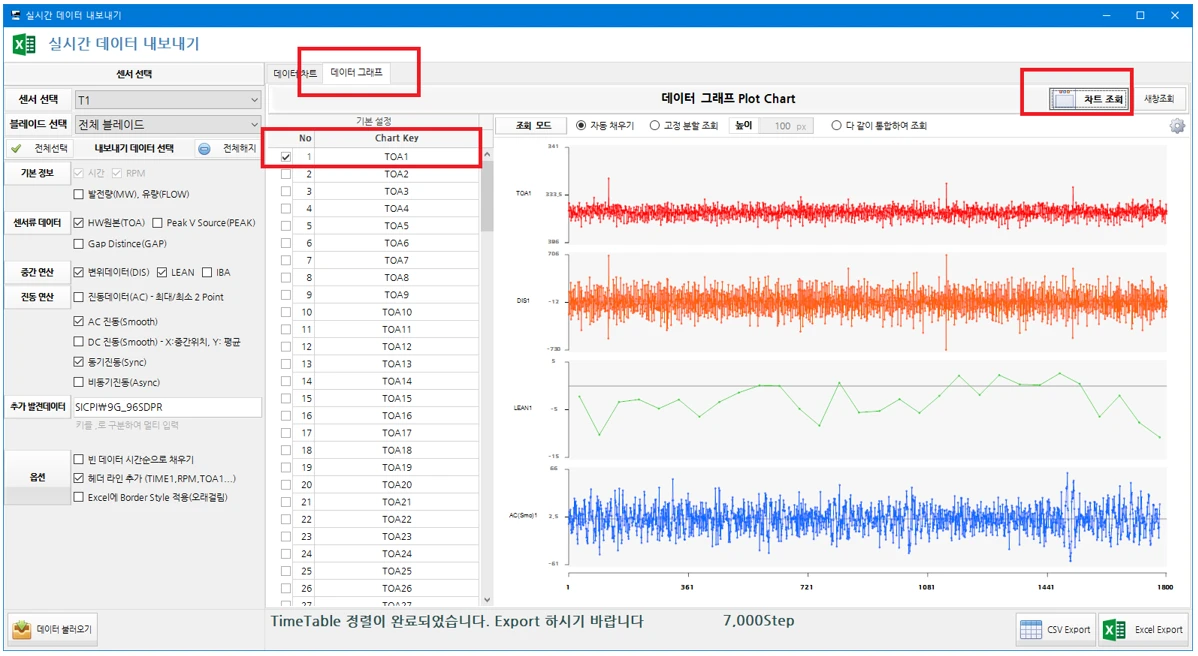Select the 고정 분할 조회 radio button

pyautogui.click(x=655, y=126)
